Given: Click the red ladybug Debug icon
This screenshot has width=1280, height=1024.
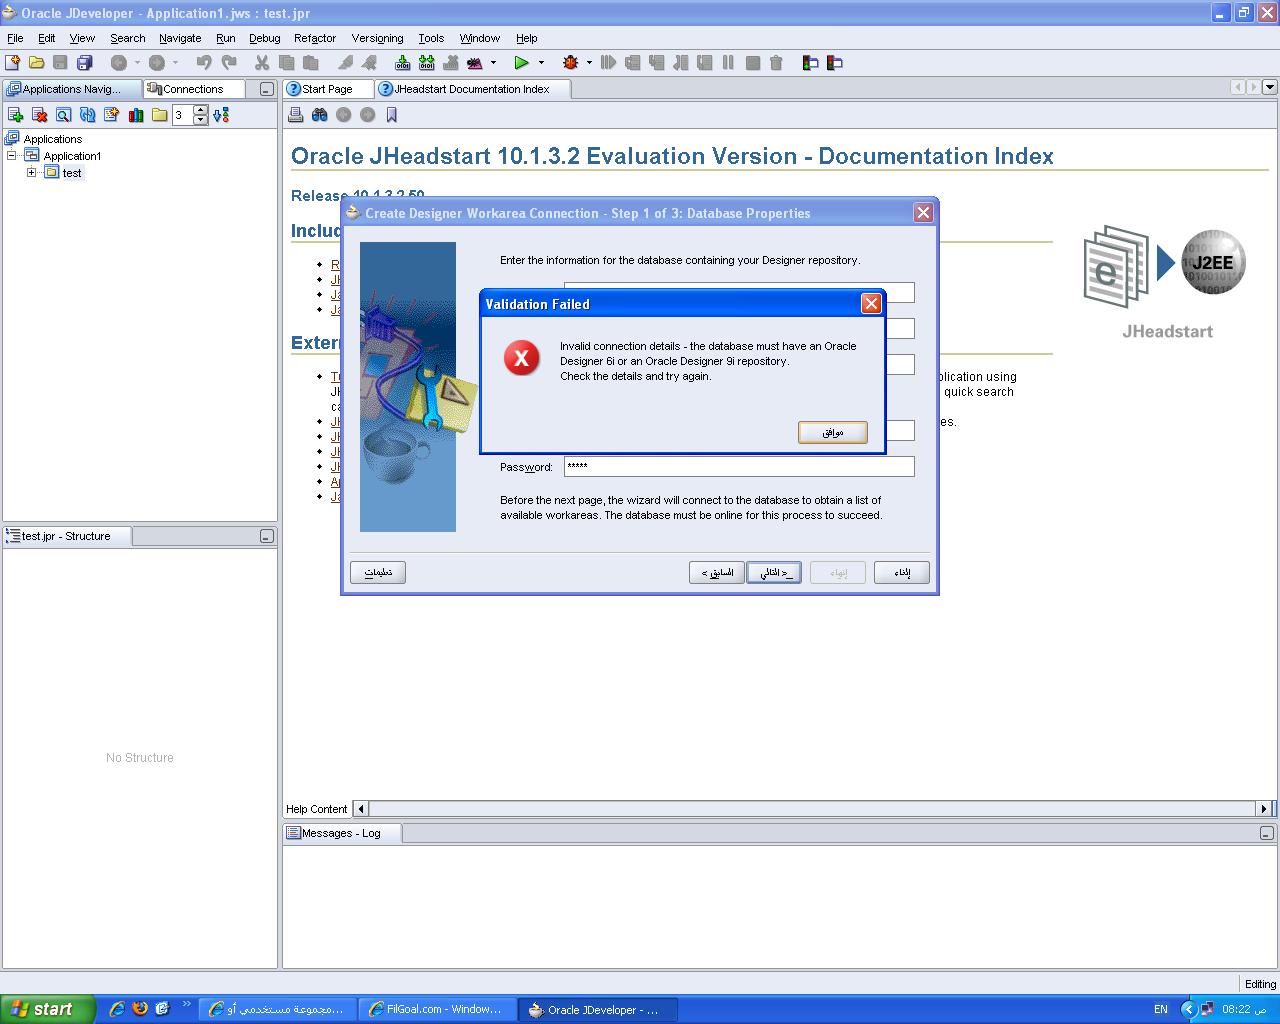Looking at the screenshot, I should coord(570,63).
